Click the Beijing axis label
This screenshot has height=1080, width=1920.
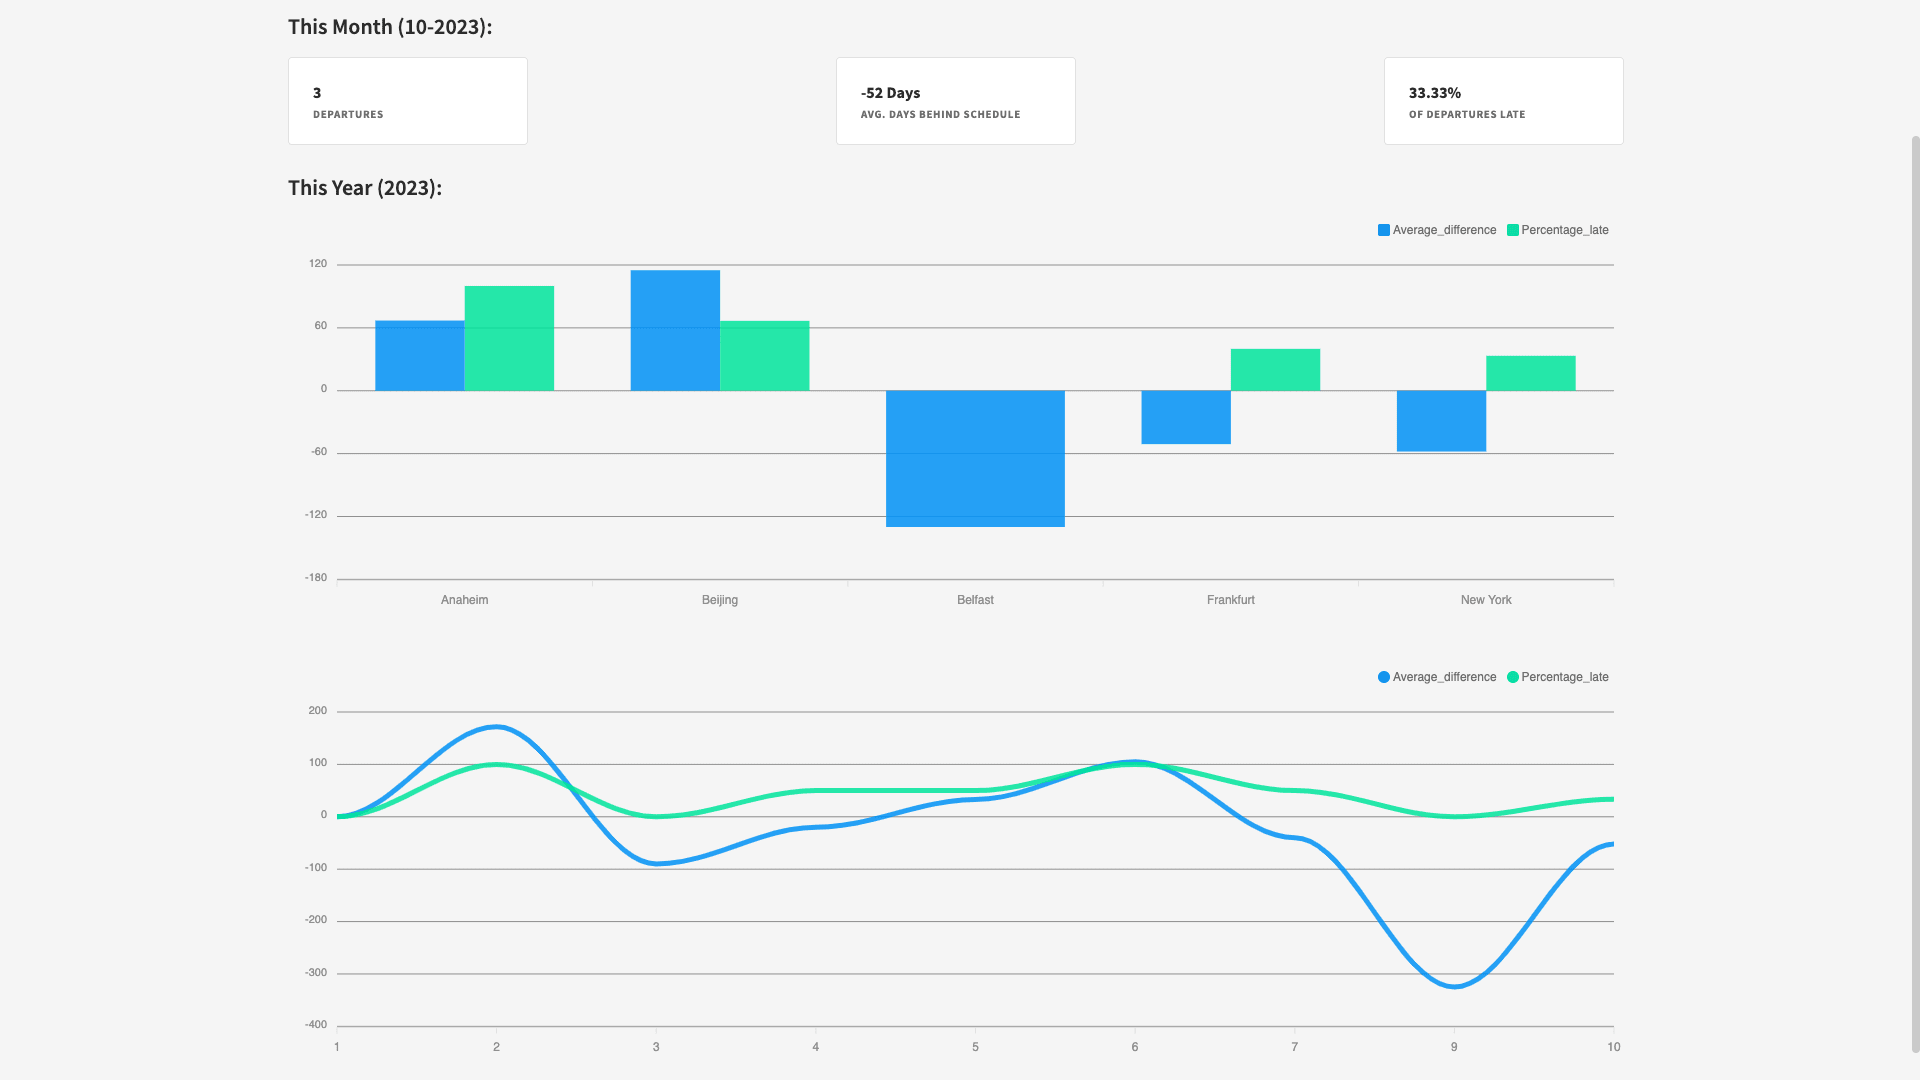click(x=720, y=600)
